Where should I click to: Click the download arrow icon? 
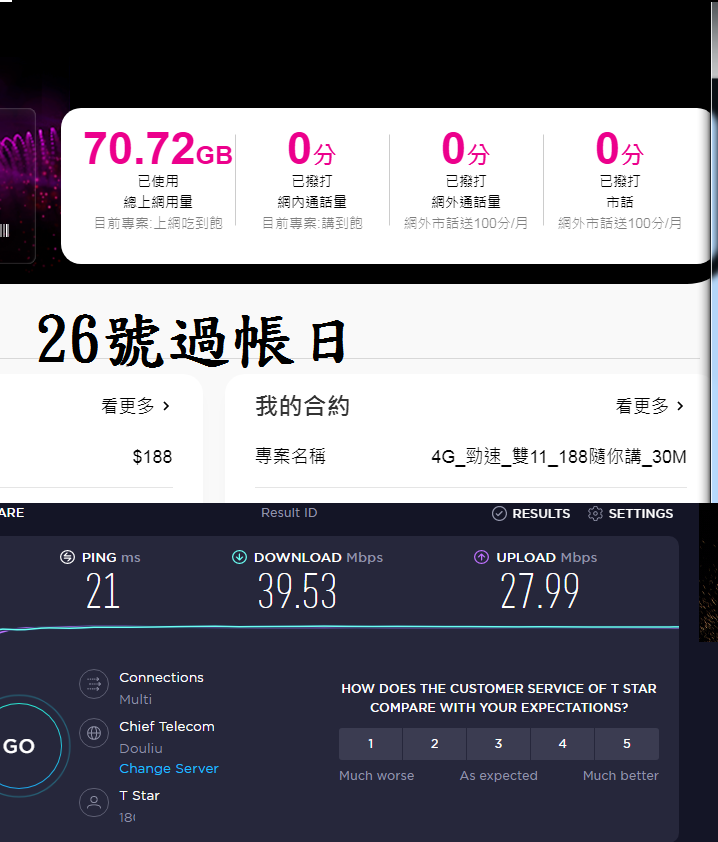coord(239,557)
